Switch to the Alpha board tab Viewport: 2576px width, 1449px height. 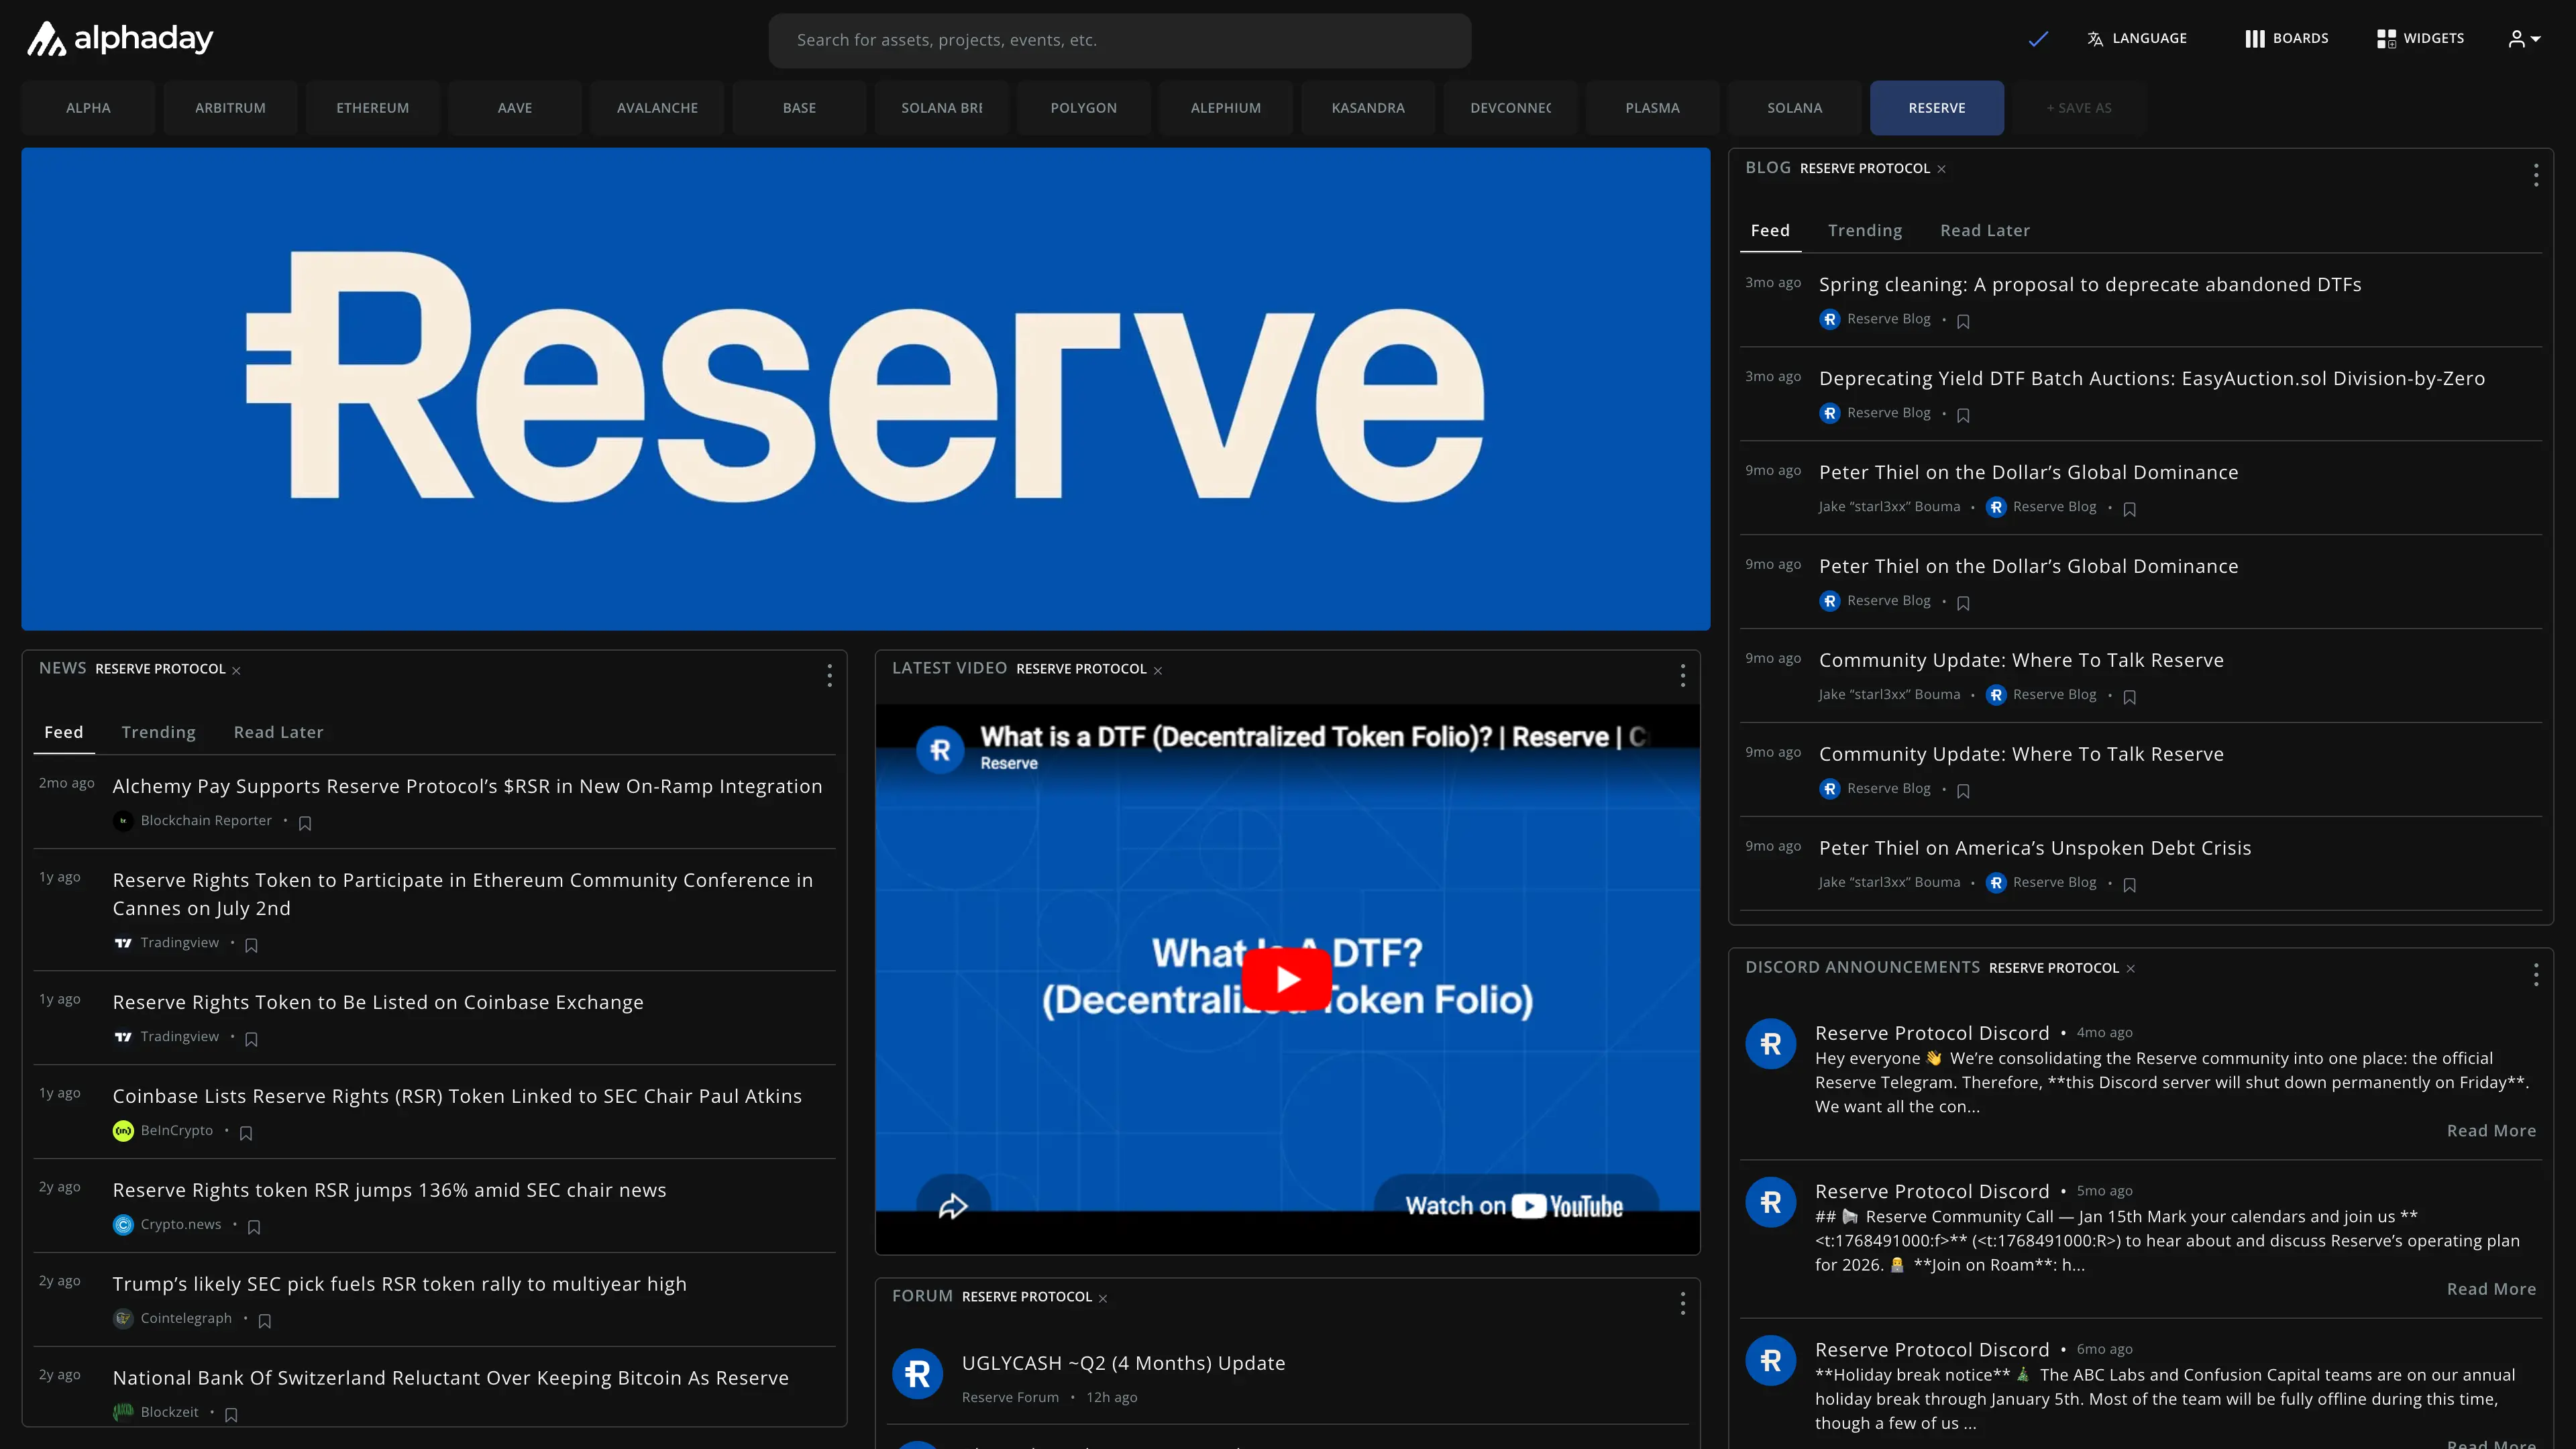click(88, 108)
